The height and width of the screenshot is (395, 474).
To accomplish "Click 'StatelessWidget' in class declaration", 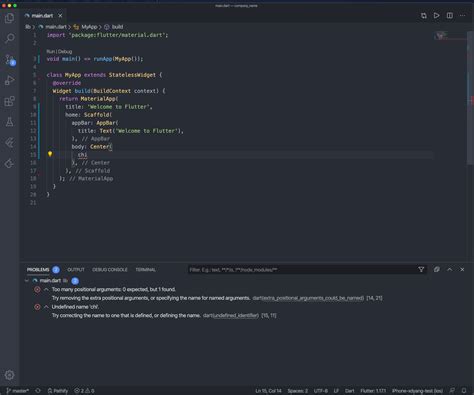I will click(132, 75).
